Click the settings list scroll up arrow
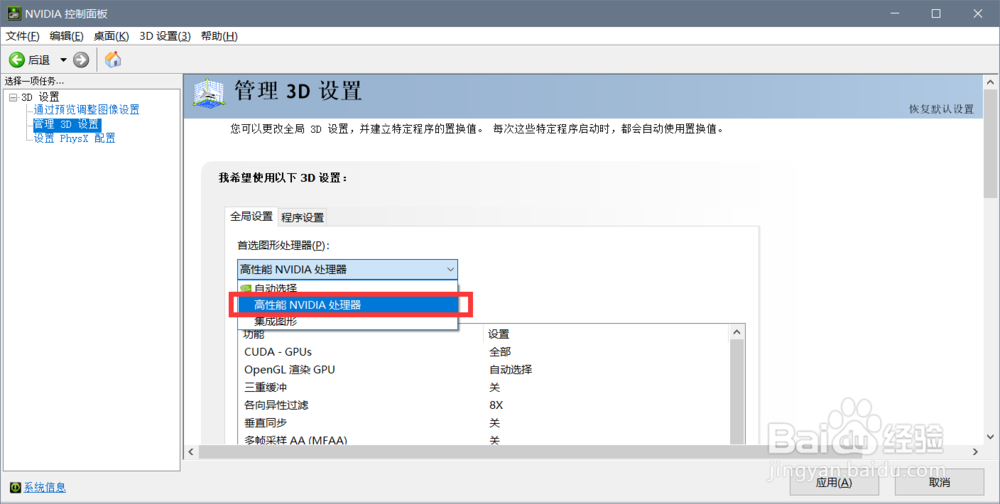The image size is (1000, 504). (x=737, y=332)
